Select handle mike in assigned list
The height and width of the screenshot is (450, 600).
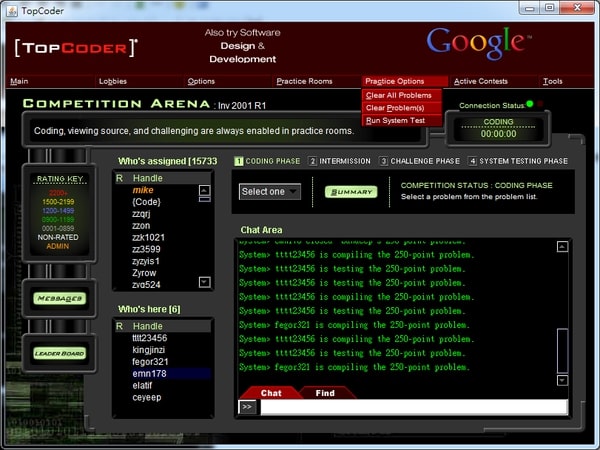coord(143,190)
